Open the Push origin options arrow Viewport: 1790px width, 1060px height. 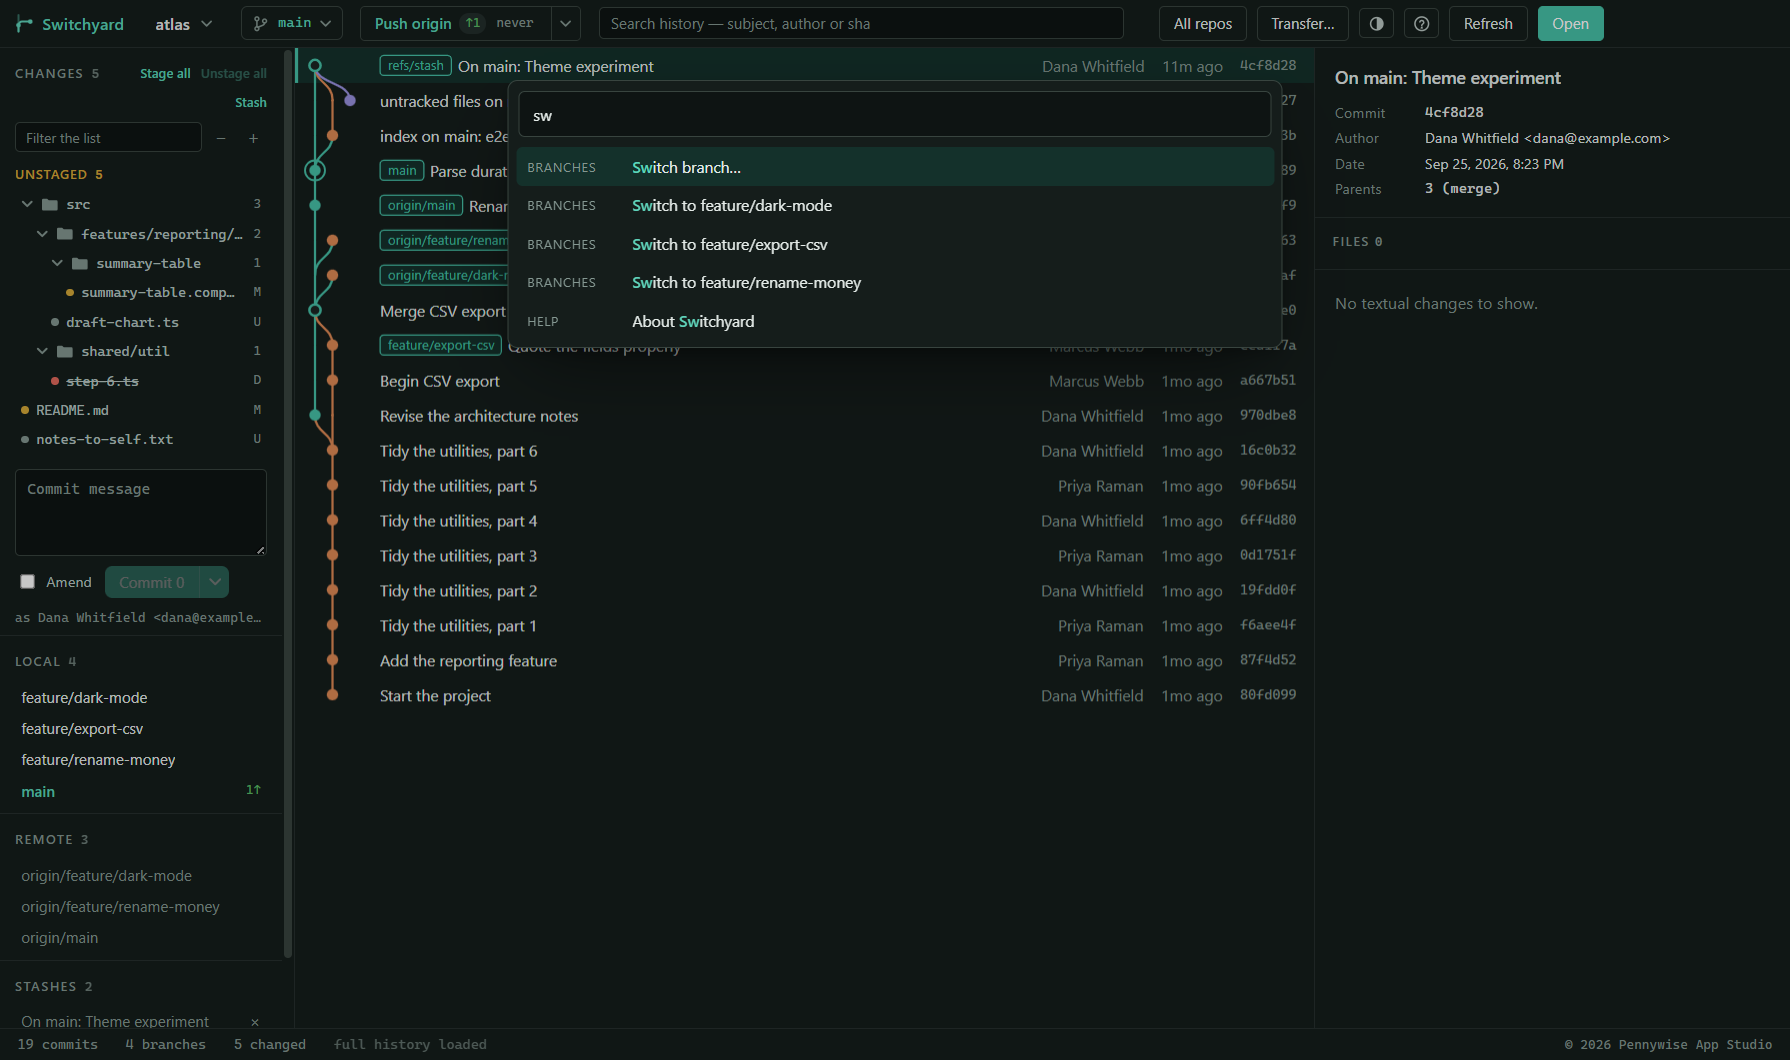coord(566,23)
